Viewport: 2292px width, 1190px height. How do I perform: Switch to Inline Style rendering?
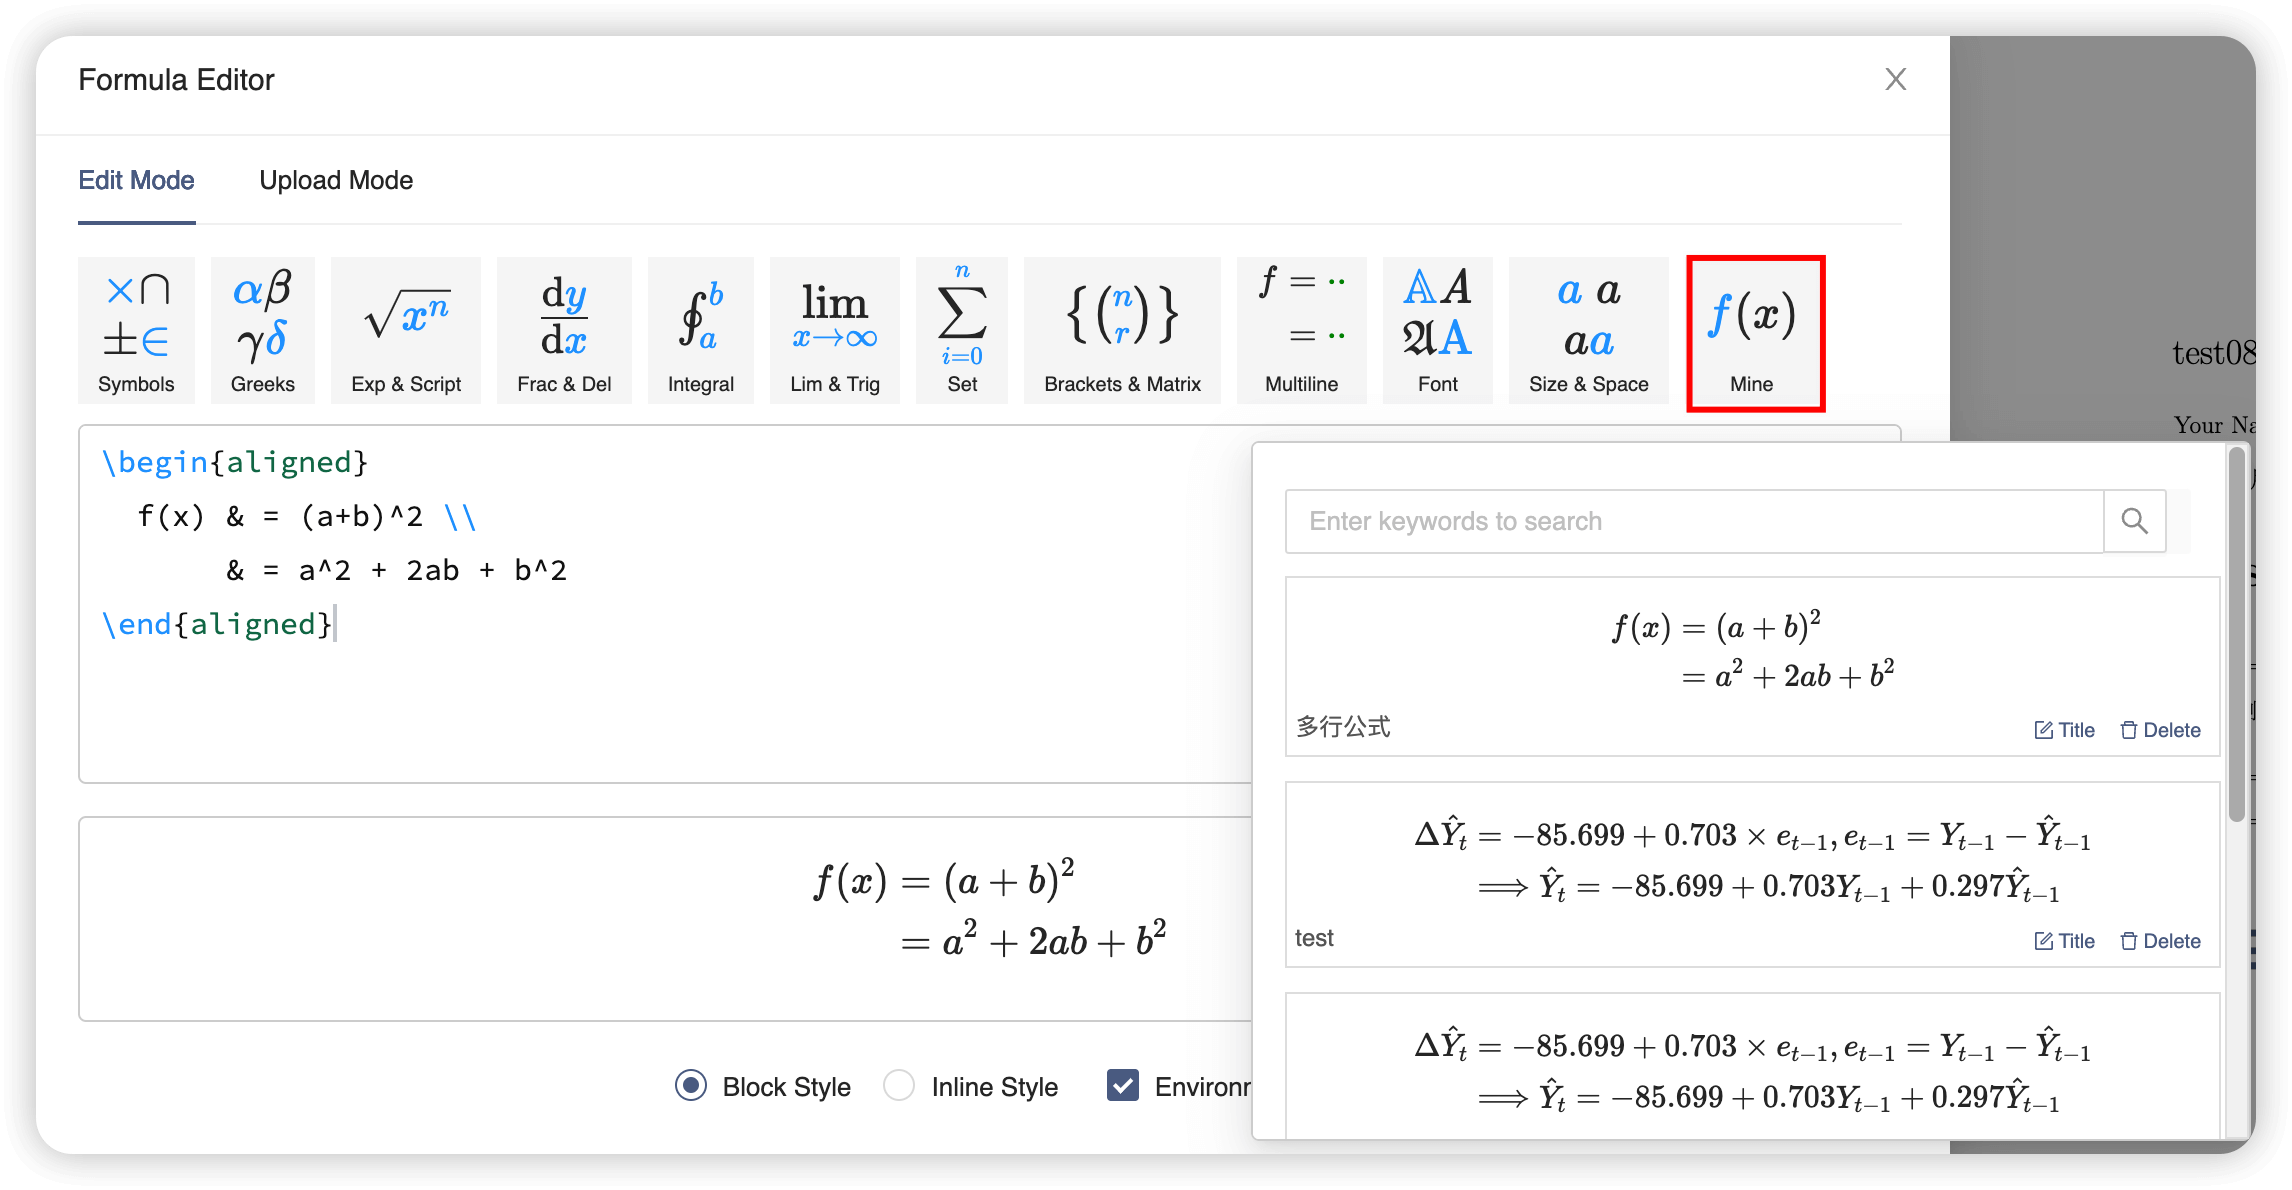pyautogui.click(x=898, y=1086)
